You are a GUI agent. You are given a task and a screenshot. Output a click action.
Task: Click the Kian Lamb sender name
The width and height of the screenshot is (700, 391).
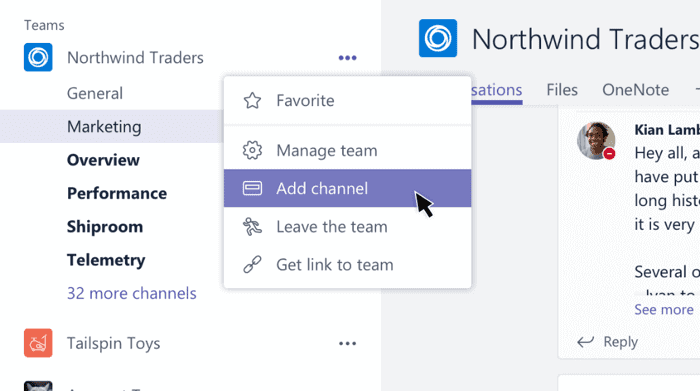click(x=667, y=130)
